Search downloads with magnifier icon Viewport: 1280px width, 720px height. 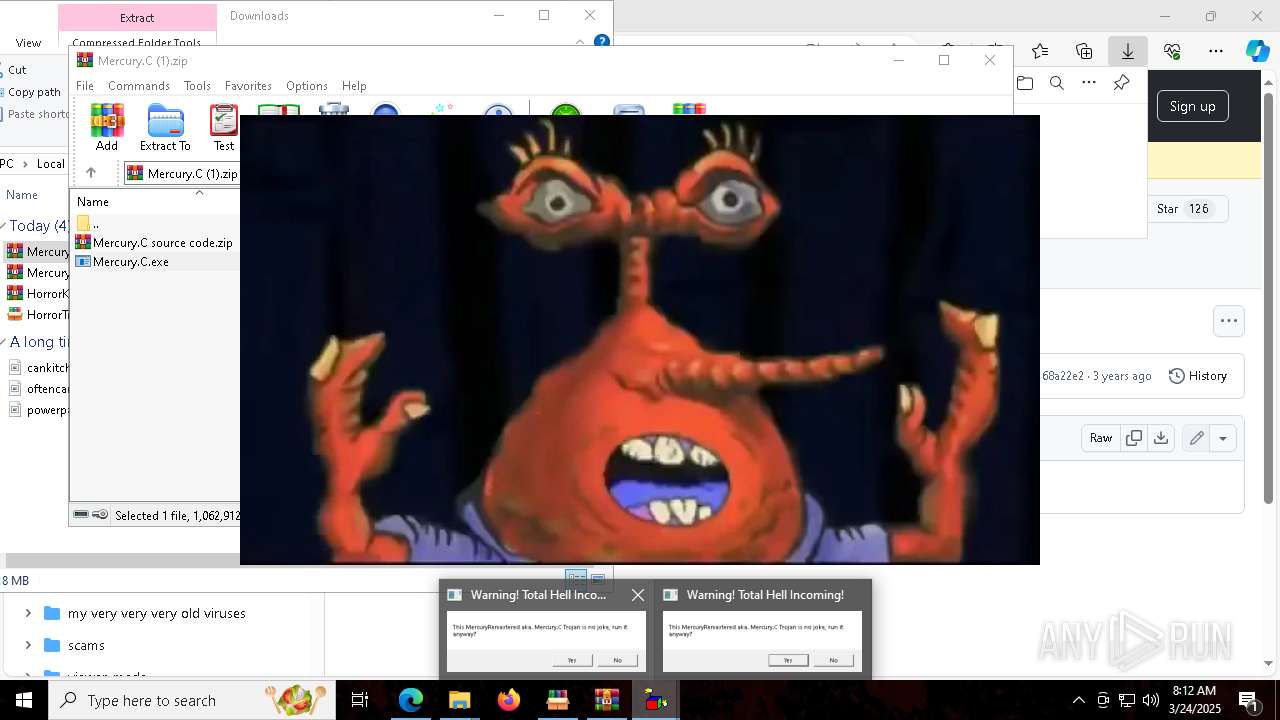tap(1057, 83)
